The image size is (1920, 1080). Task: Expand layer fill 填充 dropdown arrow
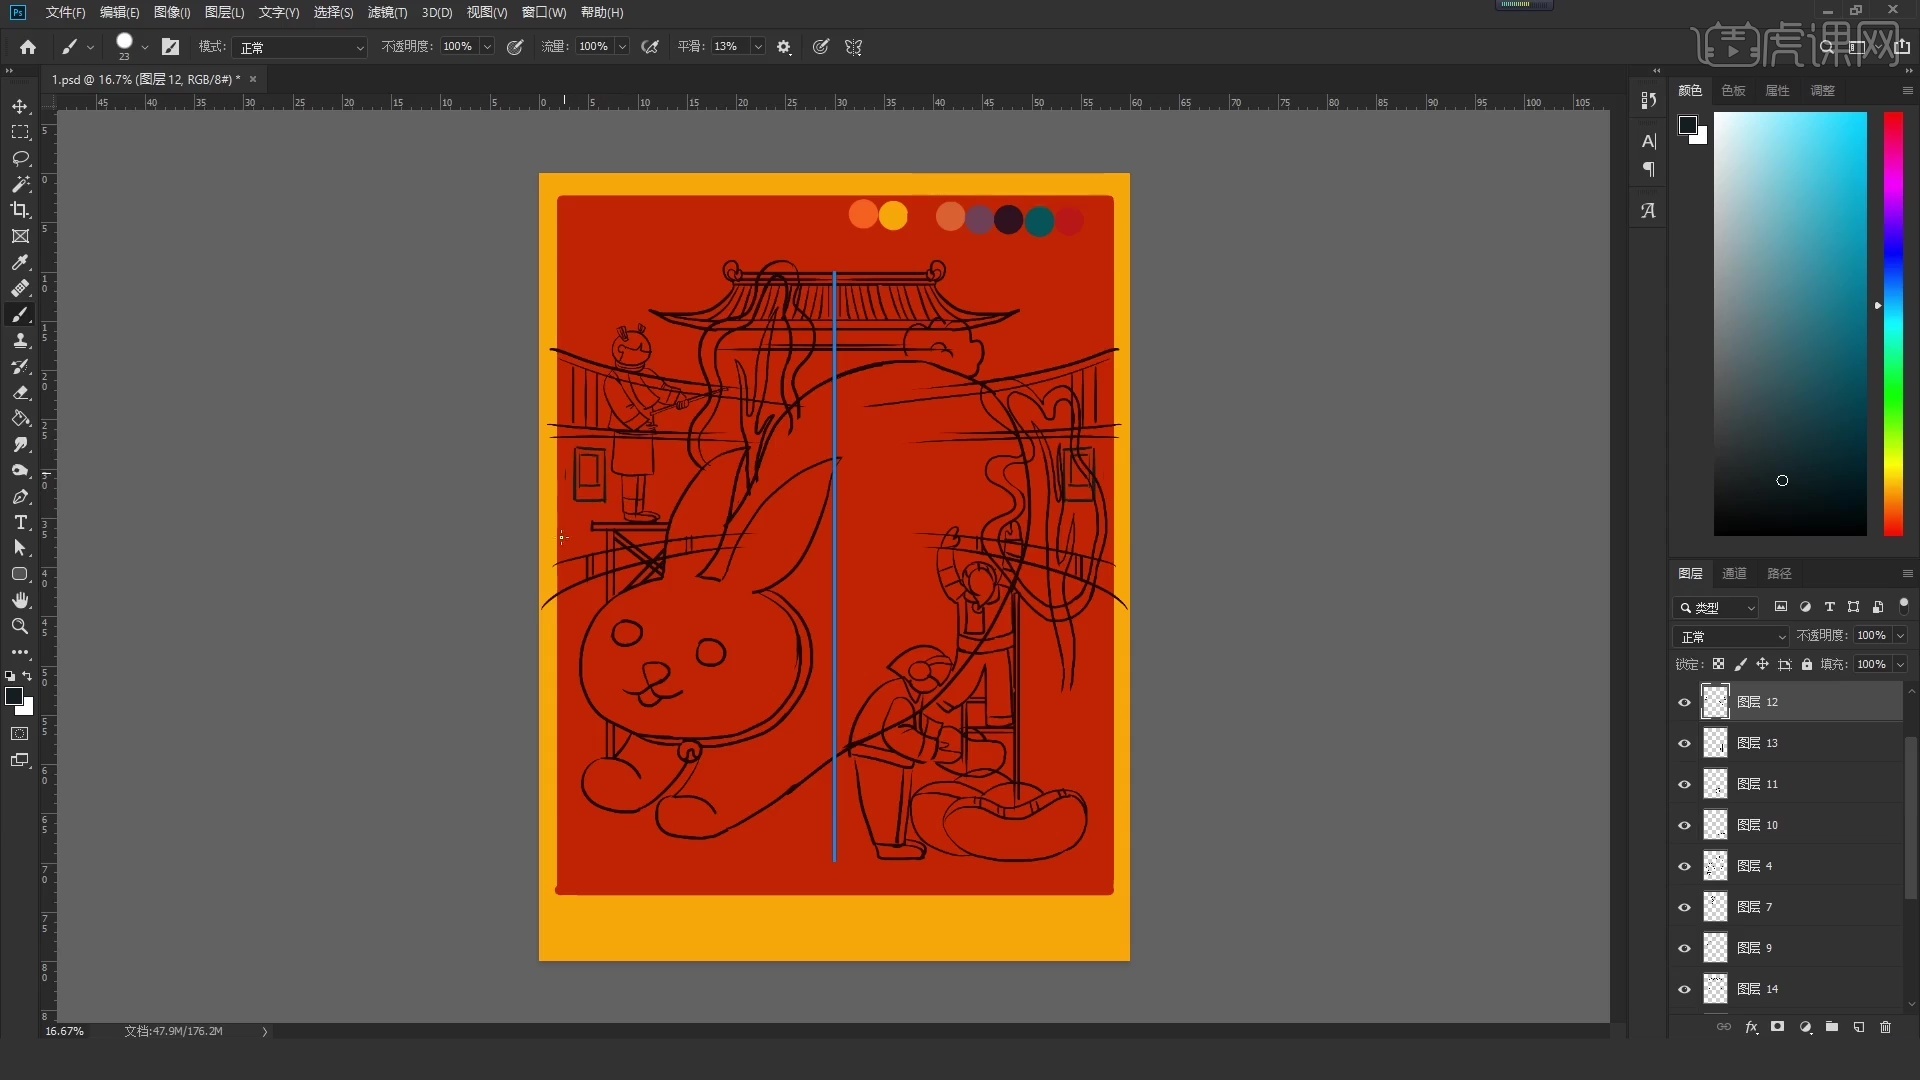(x=1900, y=664)
